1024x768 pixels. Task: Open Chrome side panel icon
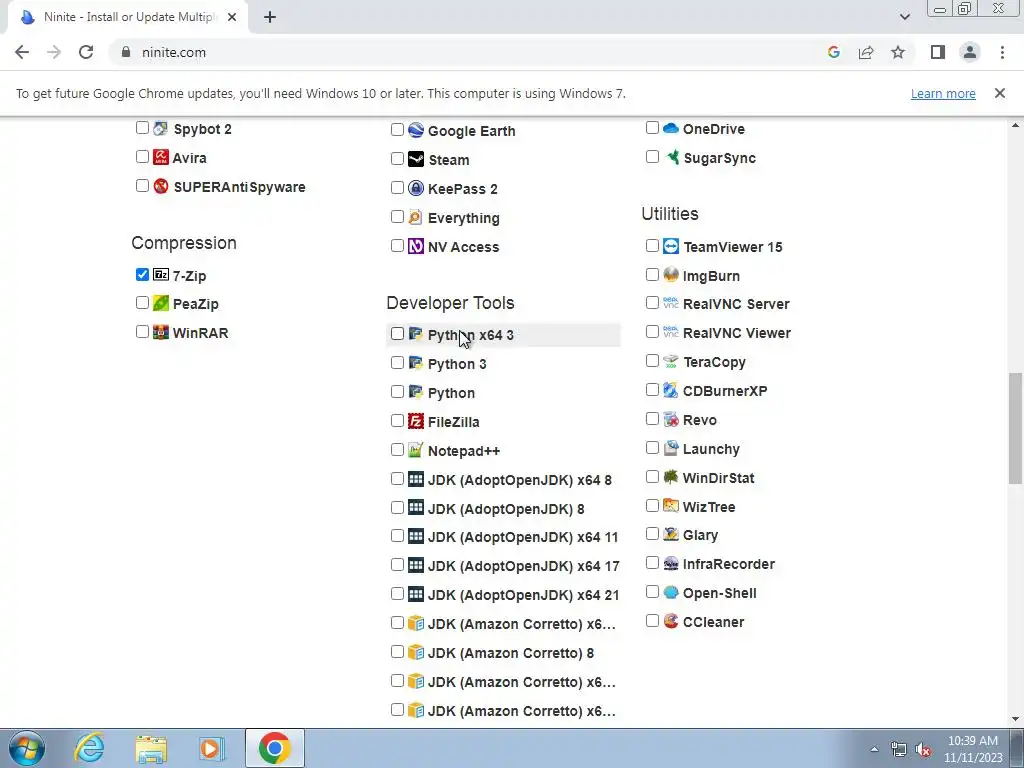(x=938, y=52)
